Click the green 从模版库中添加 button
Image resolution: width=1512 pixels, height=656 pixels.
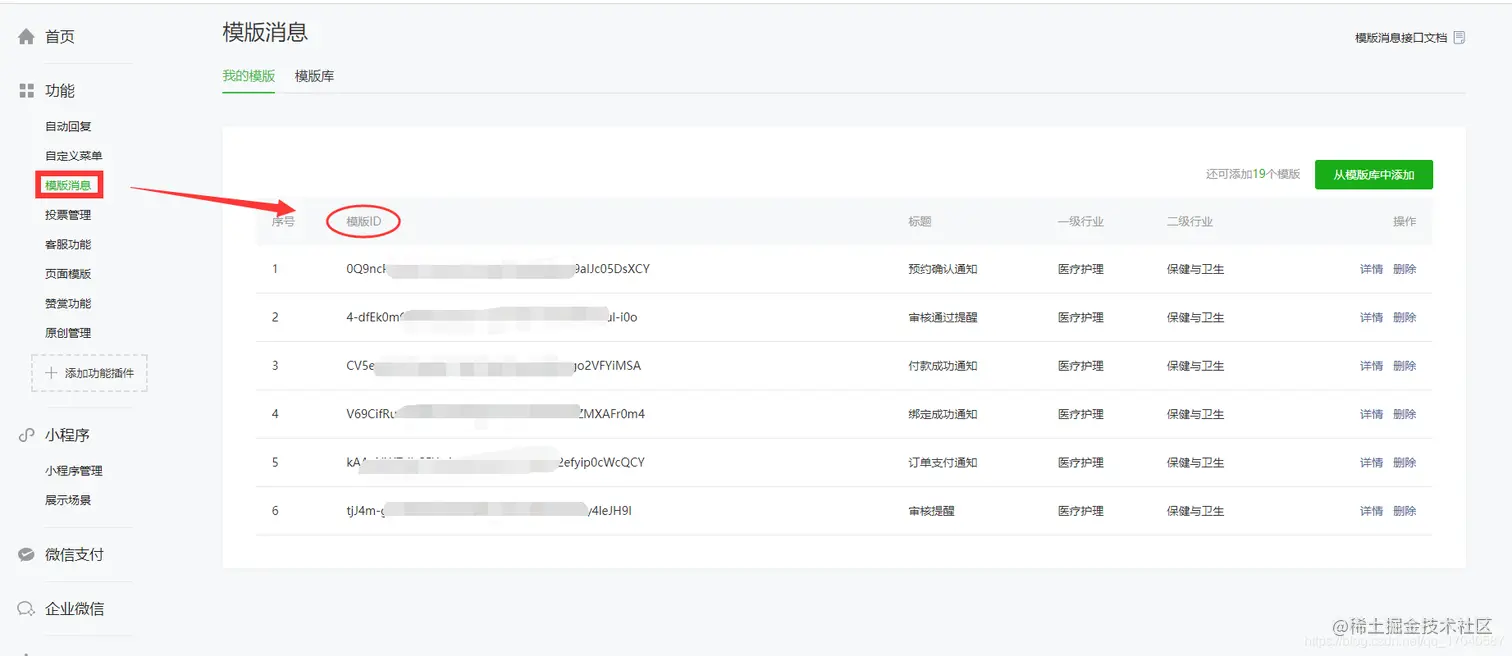(1374, 175)
